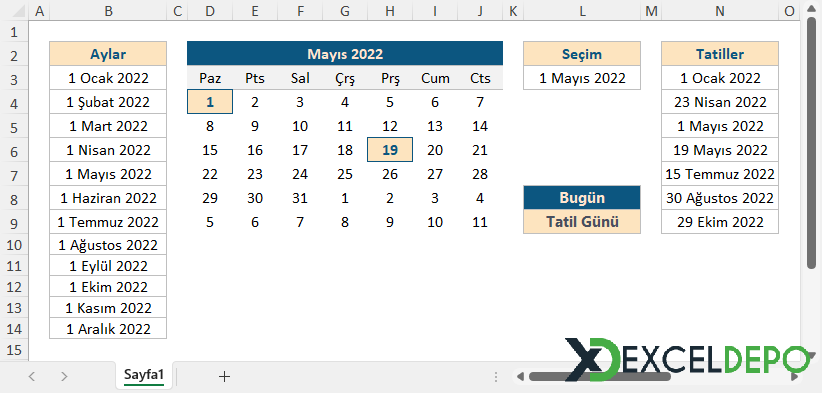Open the Sayfa1 sheet tab

tap(144, 375)
